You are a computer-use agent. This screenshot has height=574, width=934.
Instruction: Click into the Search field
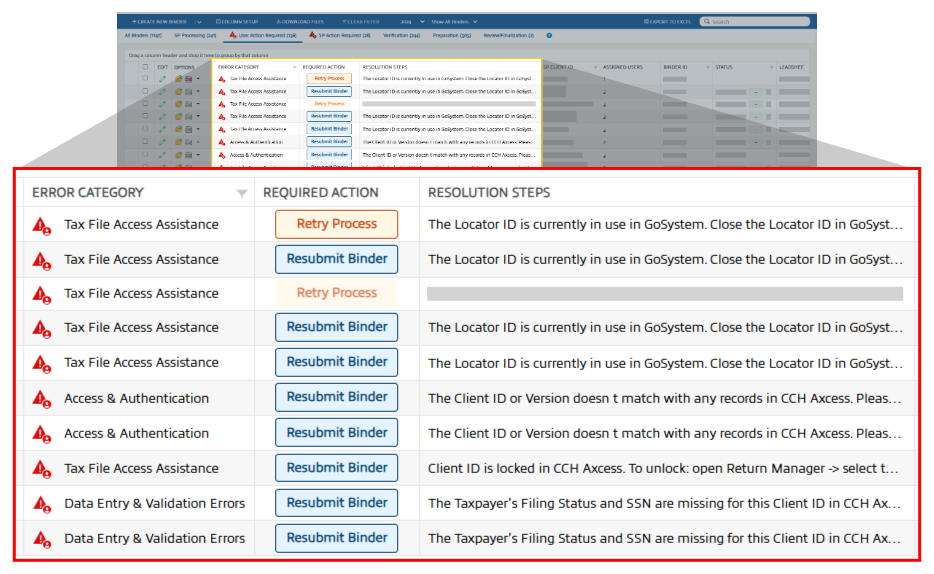[x=755, y=21]
